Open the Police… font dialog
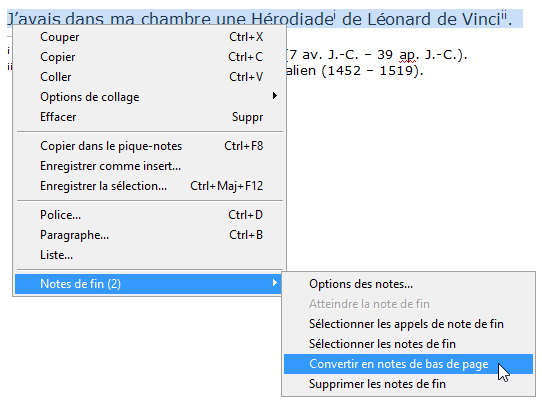 point(150,215)
